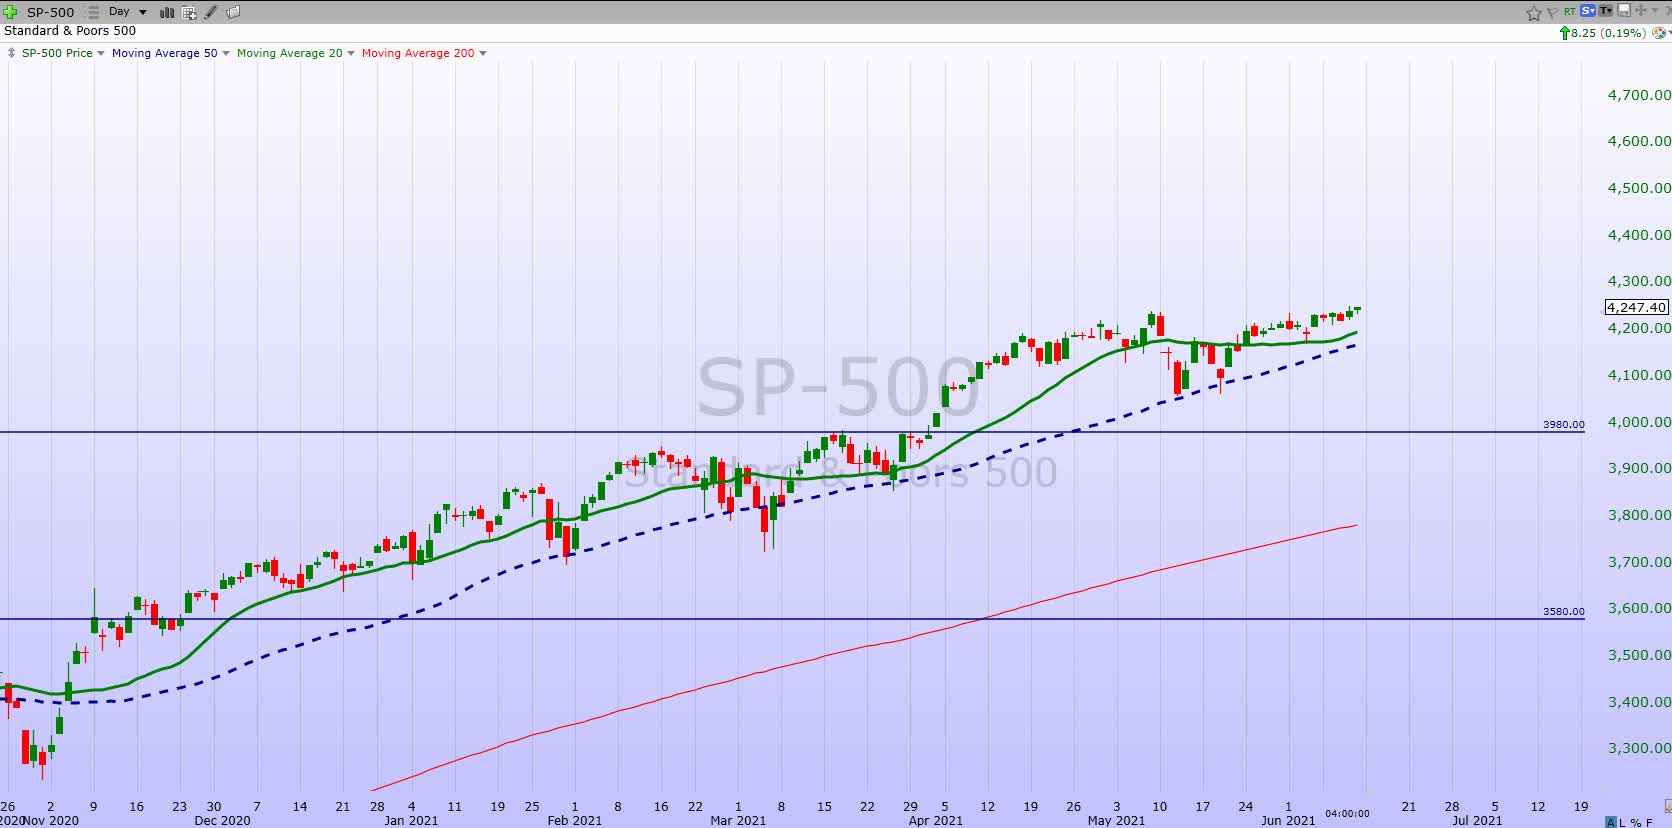Toggle the favorite star icon
This screenshot has width=1672, height=828.
point(1534,13)
